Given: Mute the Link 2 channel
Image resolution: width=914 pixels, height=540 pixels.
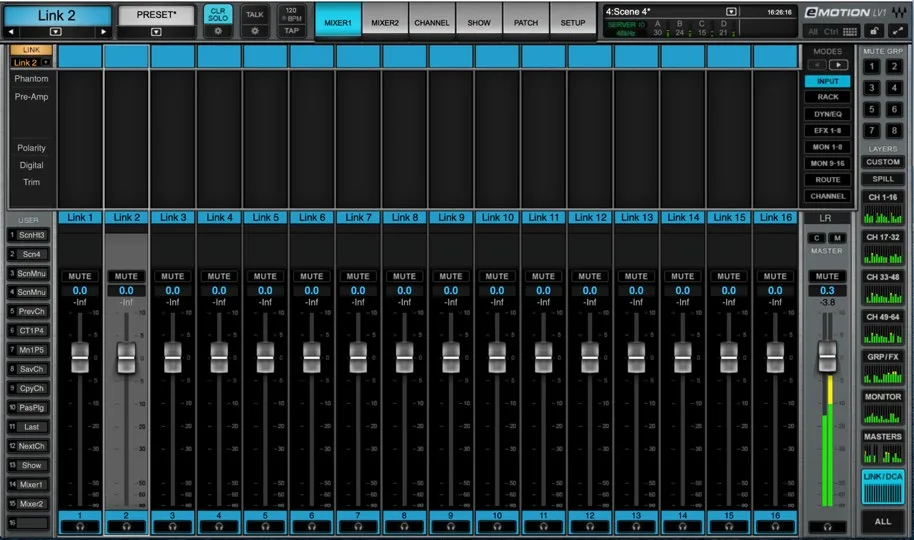Looking at the screenshot, I should coord(126,276).
